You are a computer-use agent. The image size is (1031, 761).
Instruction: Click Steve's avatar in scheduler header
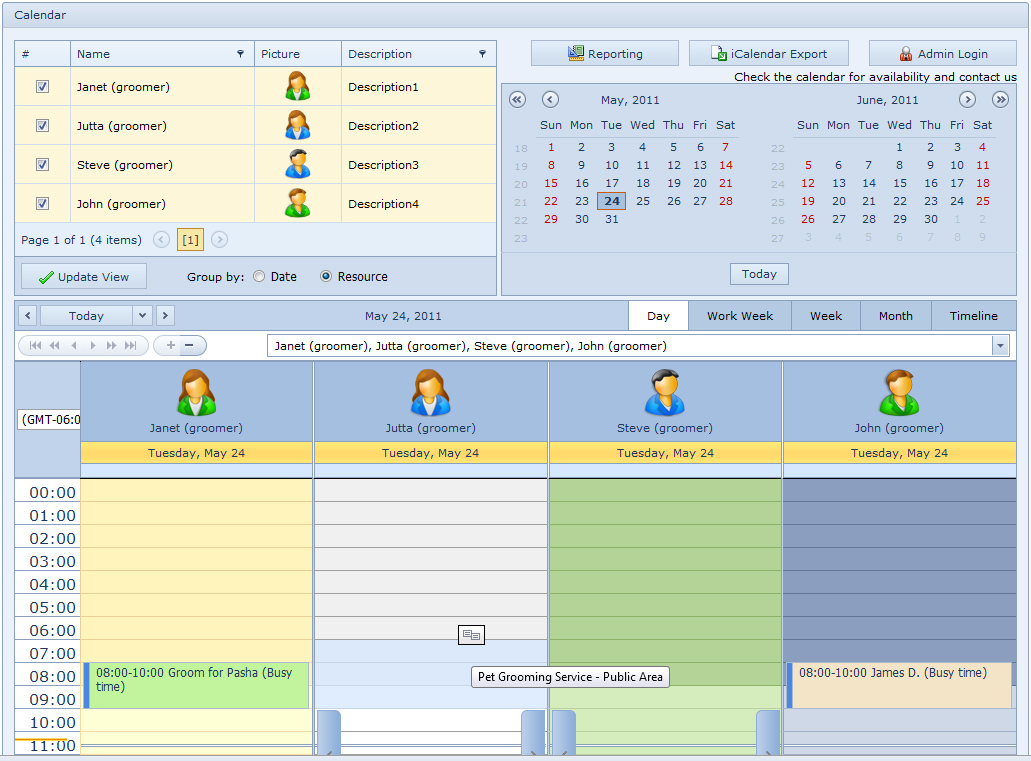click(x=664, y=392)
